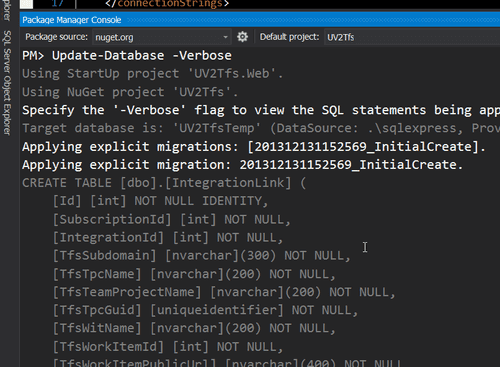Click the Target database UV2TfsTemp output line
Screen dimensions: 500x367
pyautogui.click(x=261, y=128)
